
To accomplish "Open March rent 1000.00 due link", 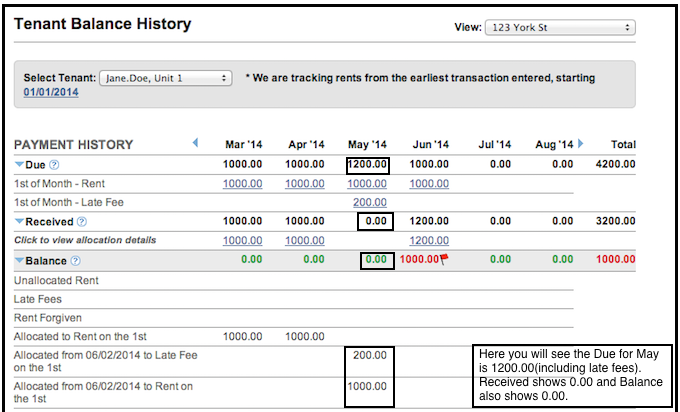I will (242, 184).
